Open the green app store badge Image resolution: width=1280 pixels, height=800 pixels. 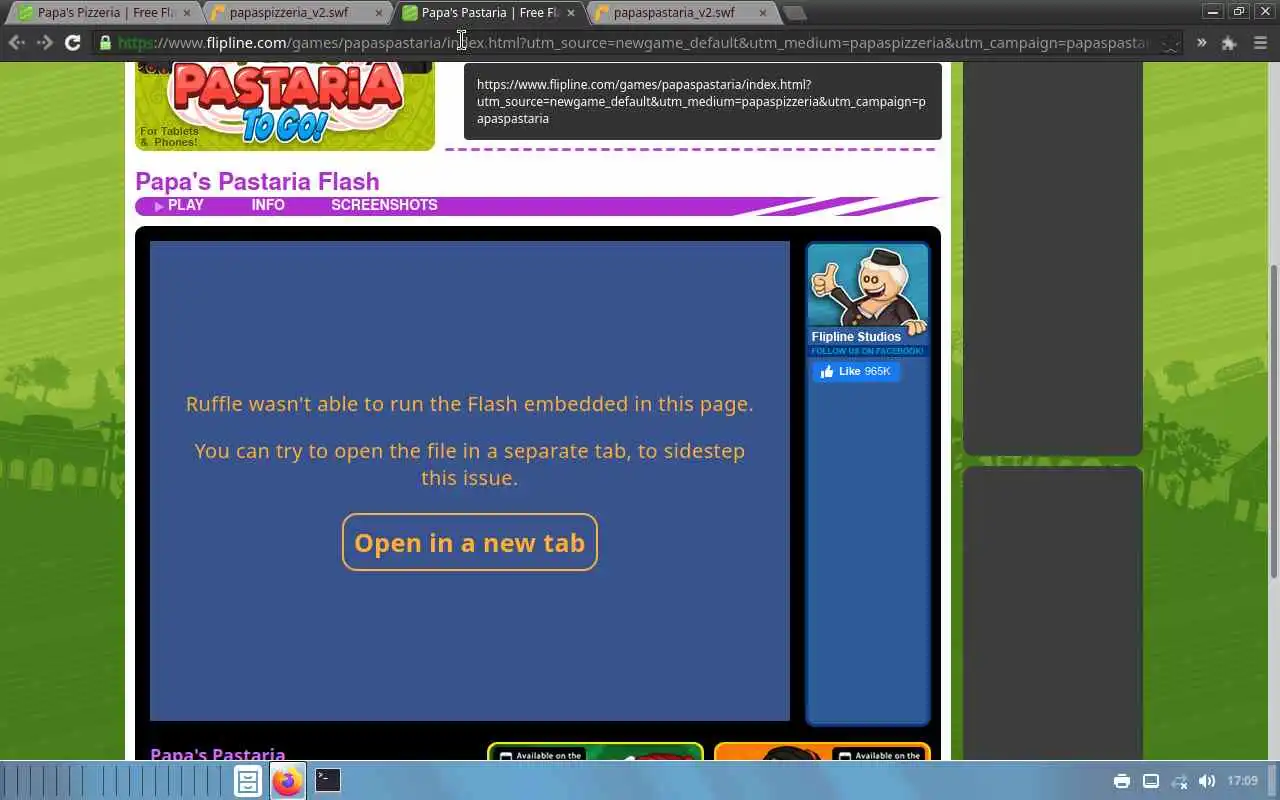click(595, 751)
